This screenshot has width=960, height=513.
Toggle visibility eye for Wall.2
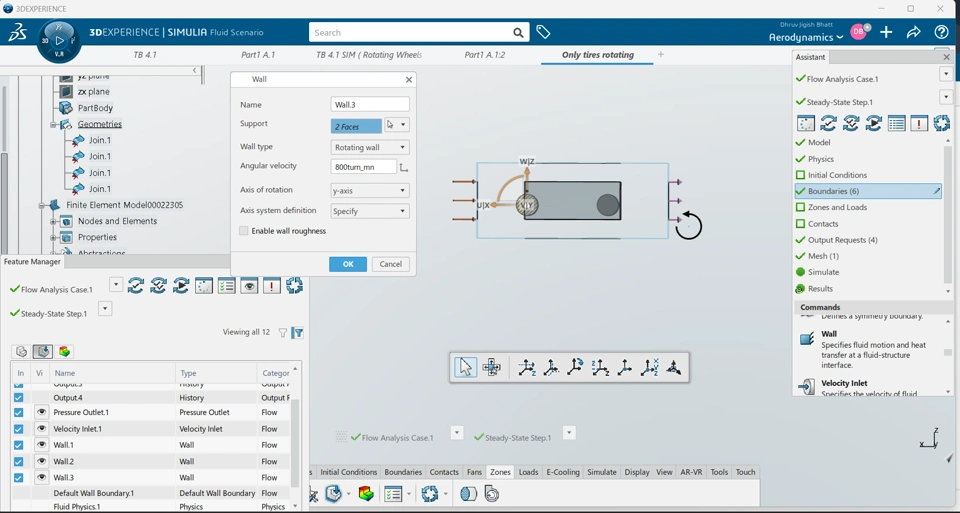(41, 461)
